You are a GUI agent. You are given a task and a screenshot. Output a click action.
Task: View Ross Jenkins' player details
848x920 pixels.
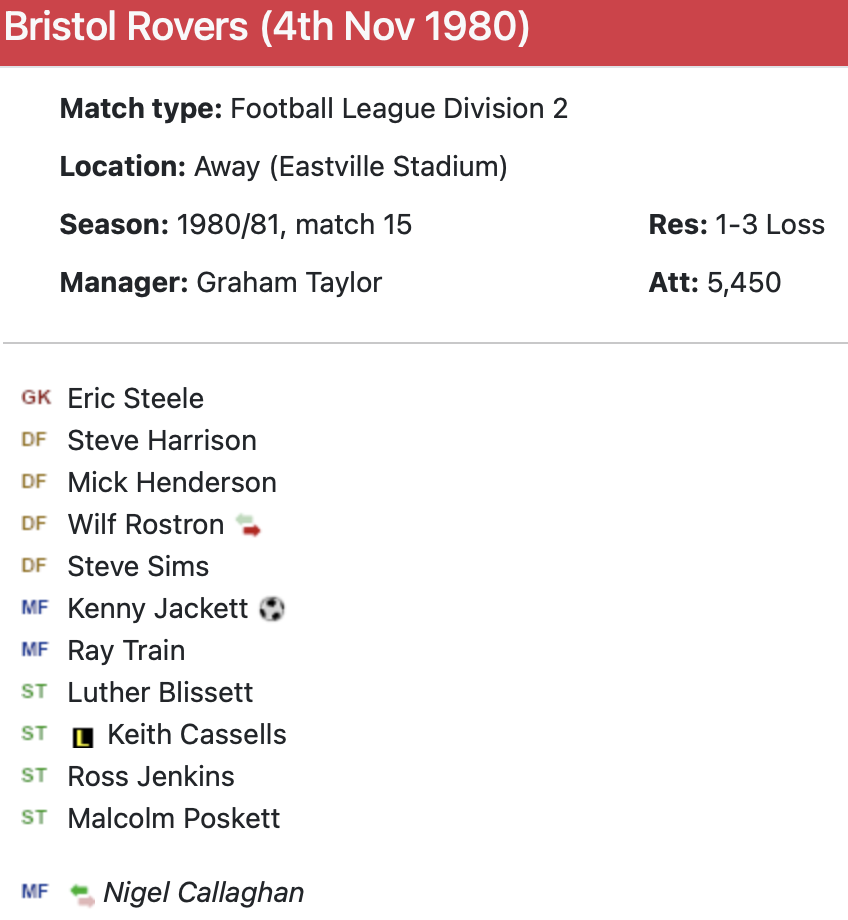pyautogui.click(x=151, y=776)
